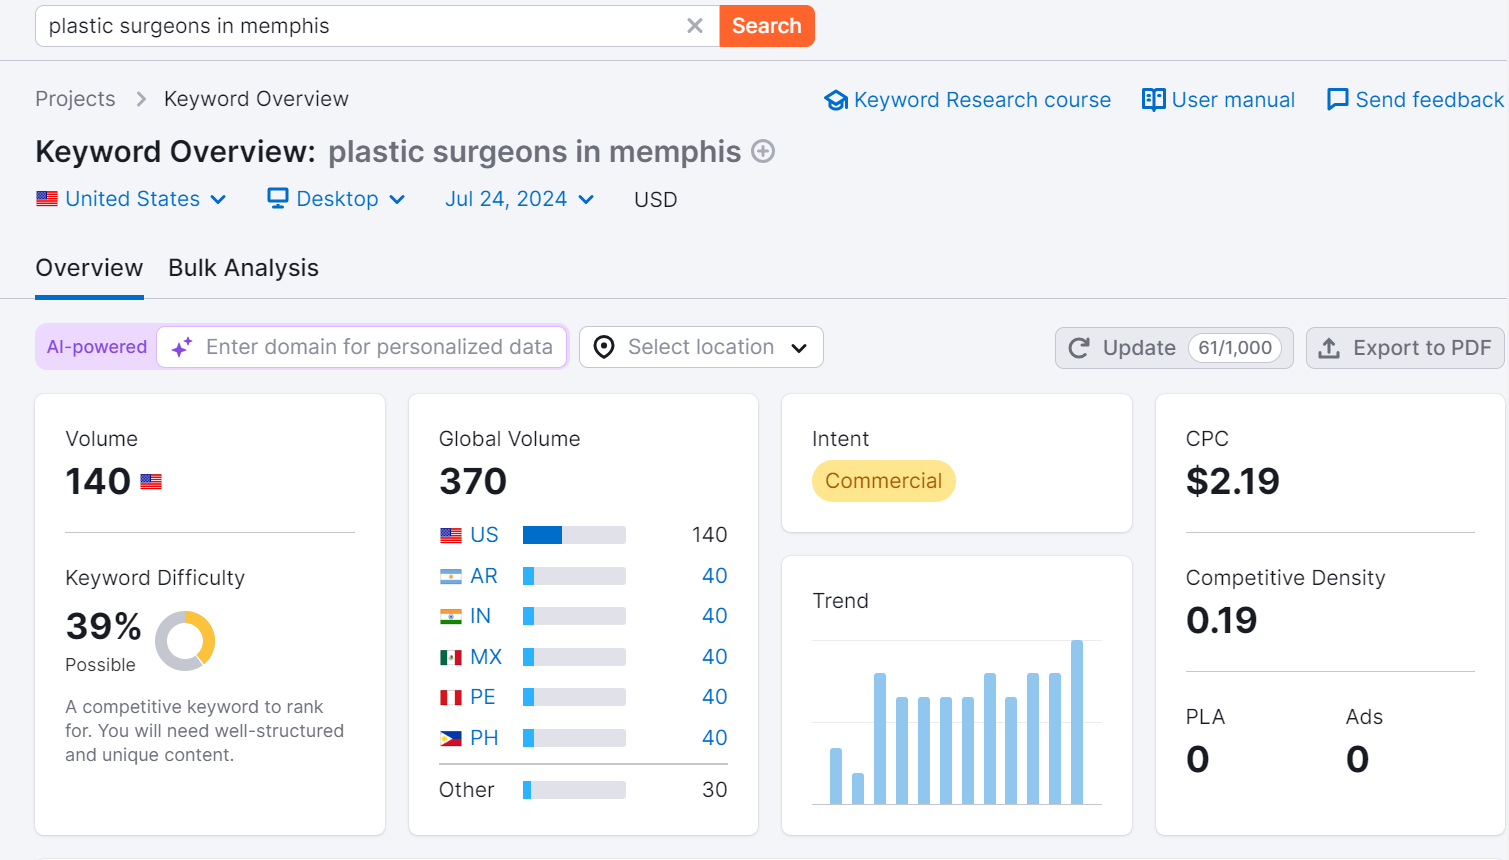Click the orange Search button
The width and height of the screenshot is (1509, 860).
click(x=766, y=26)
